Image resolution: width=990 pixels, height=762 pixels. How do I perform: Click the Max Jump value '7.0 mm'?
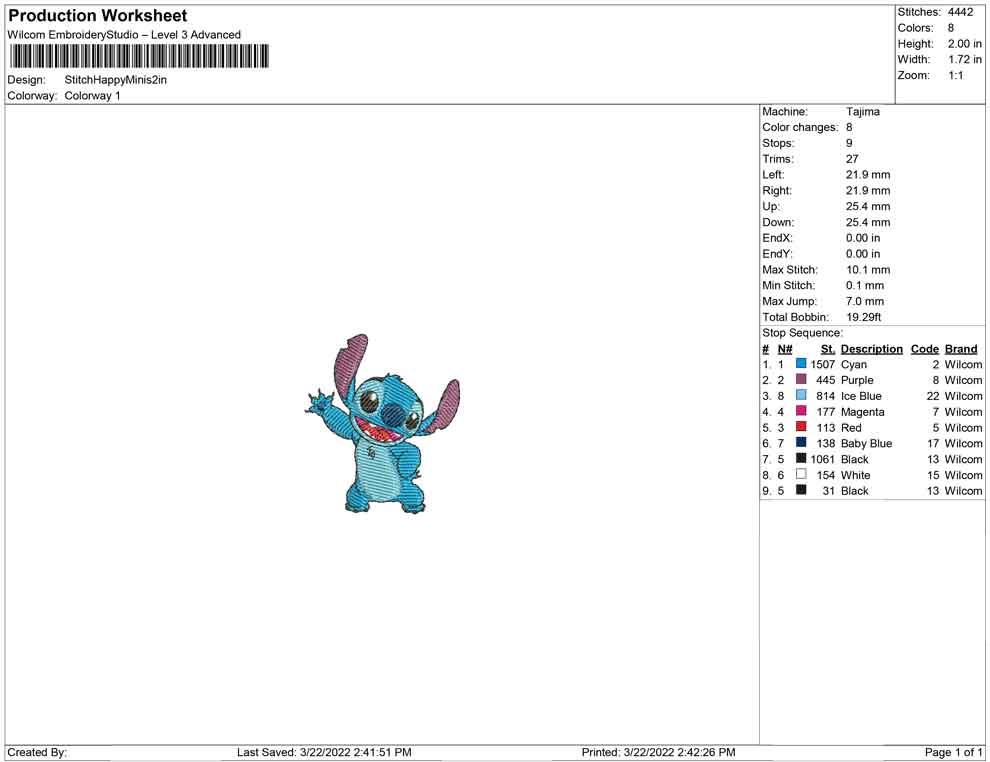[x=864, y=301]
